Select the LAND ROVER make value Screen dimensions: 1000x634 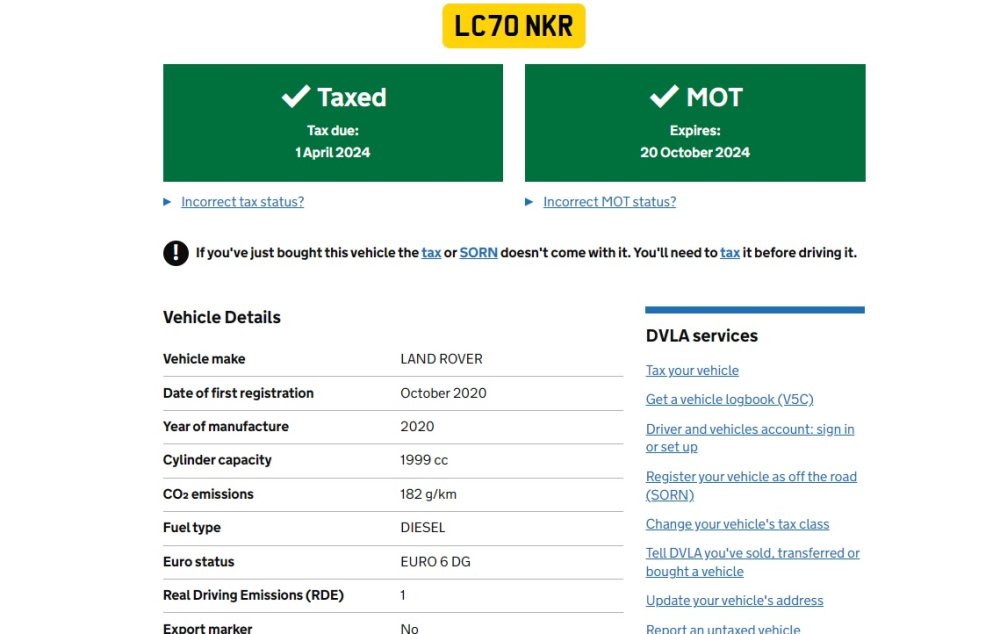point(441,359)
